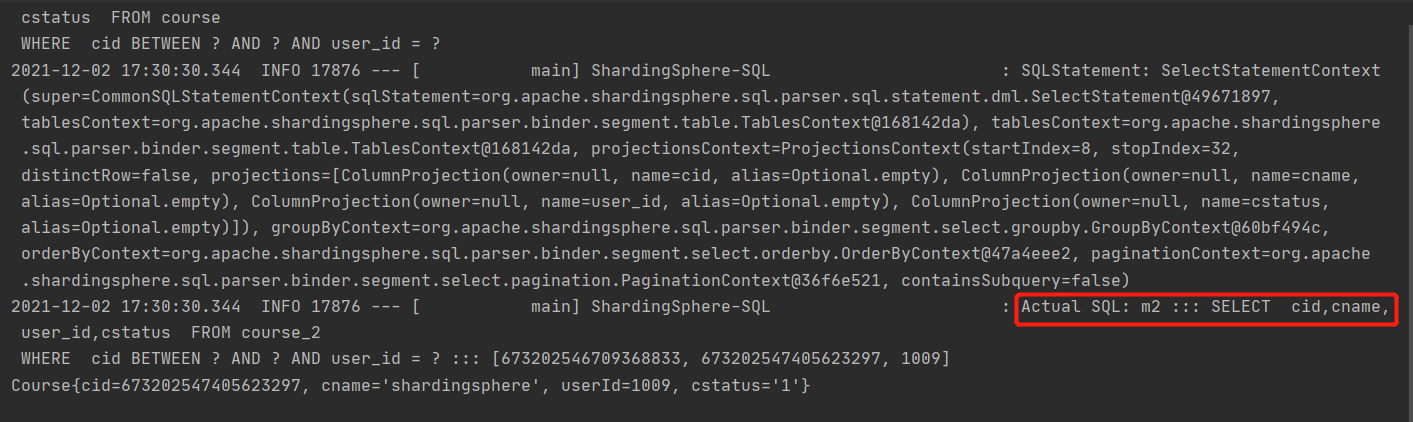
Task: Click the second ShardingSphere-SQL logger name
Action: [681, 307]
